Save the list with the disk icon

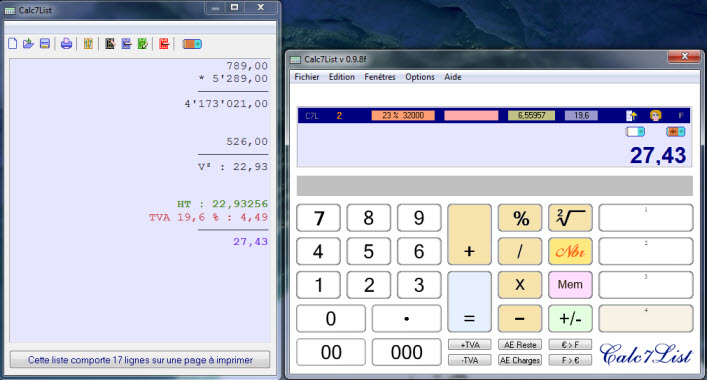point(45,44)
